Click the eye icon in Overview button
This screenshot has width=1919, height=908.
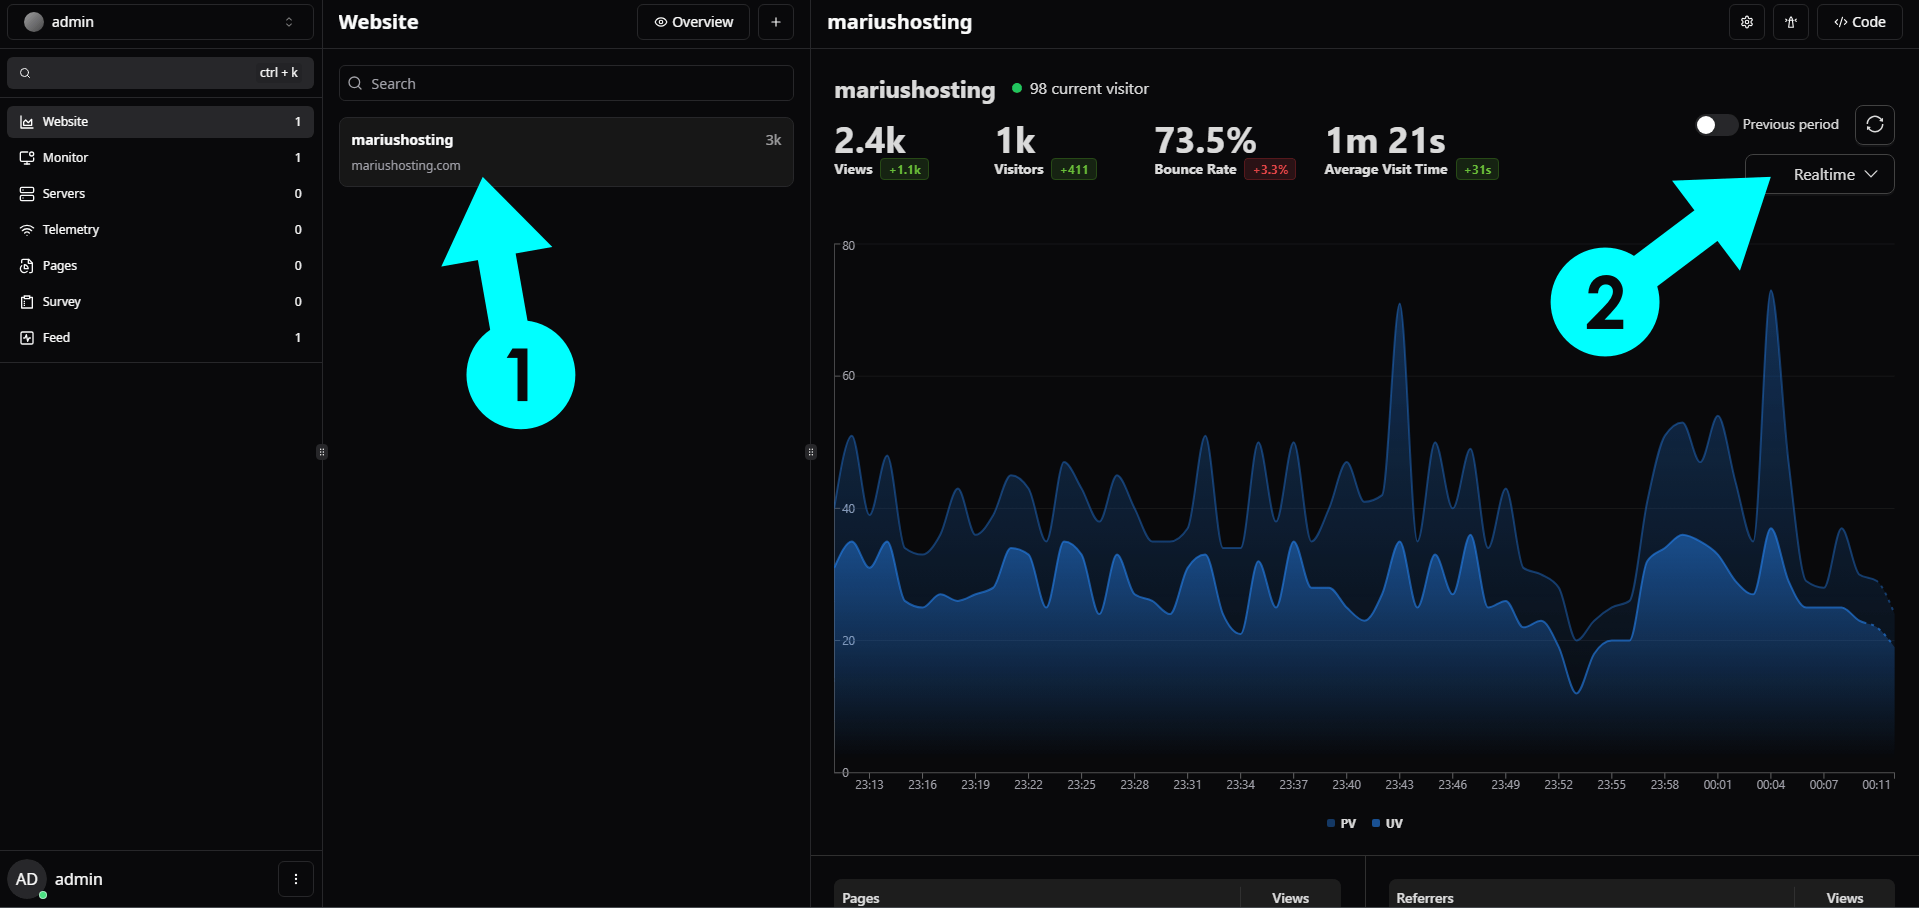pos(661,22)
